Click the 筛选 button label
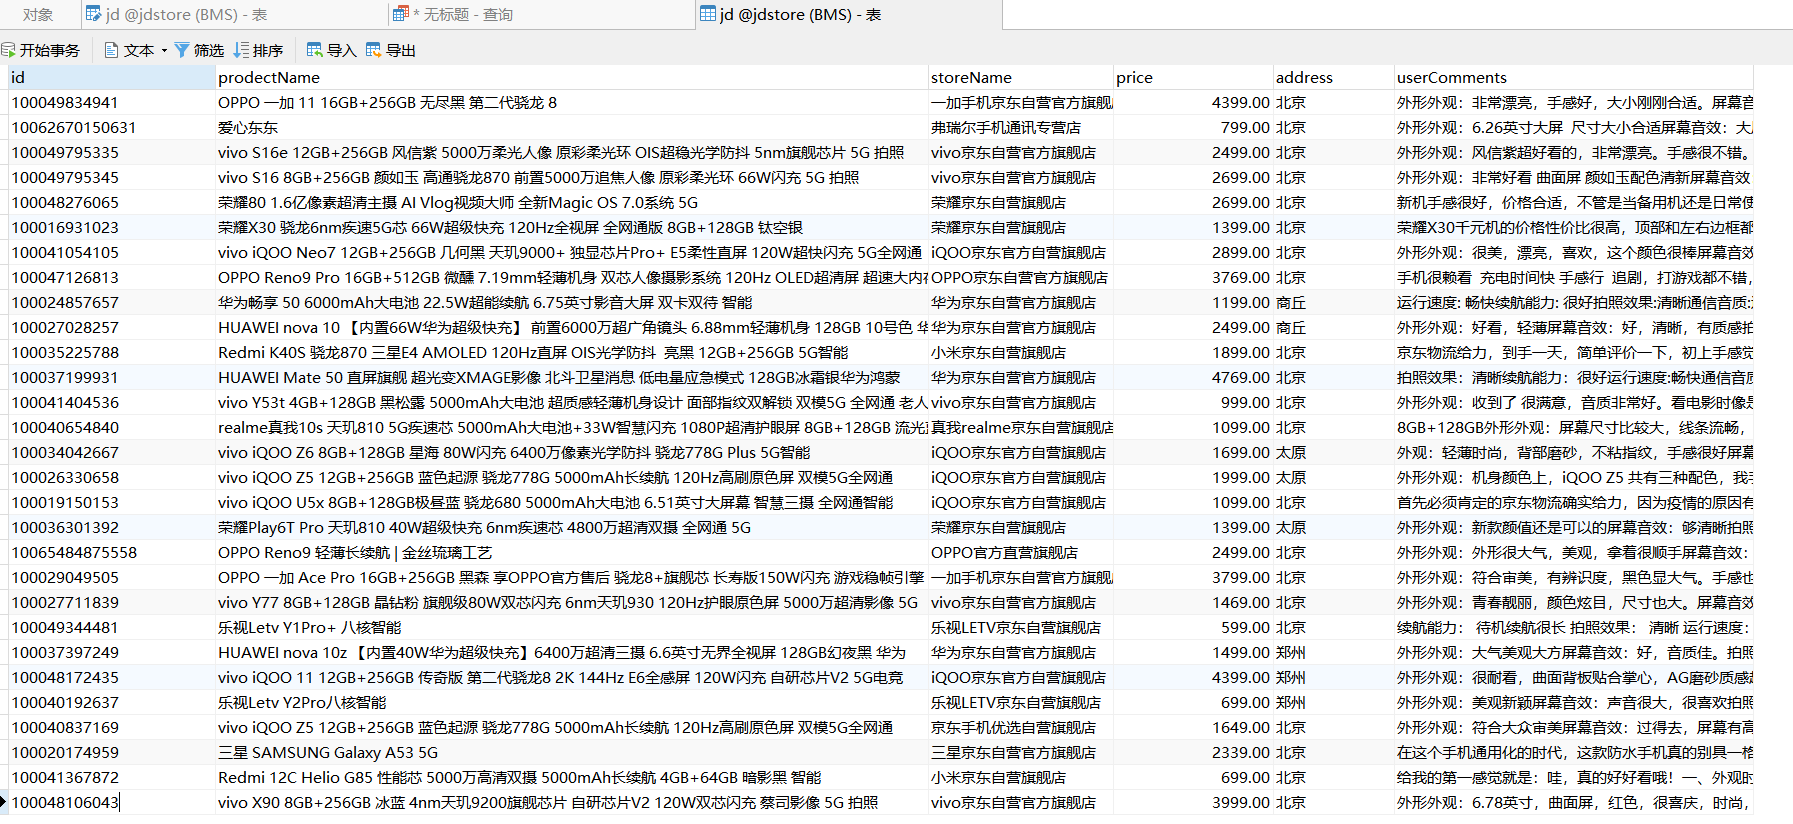 click(209, 51)
